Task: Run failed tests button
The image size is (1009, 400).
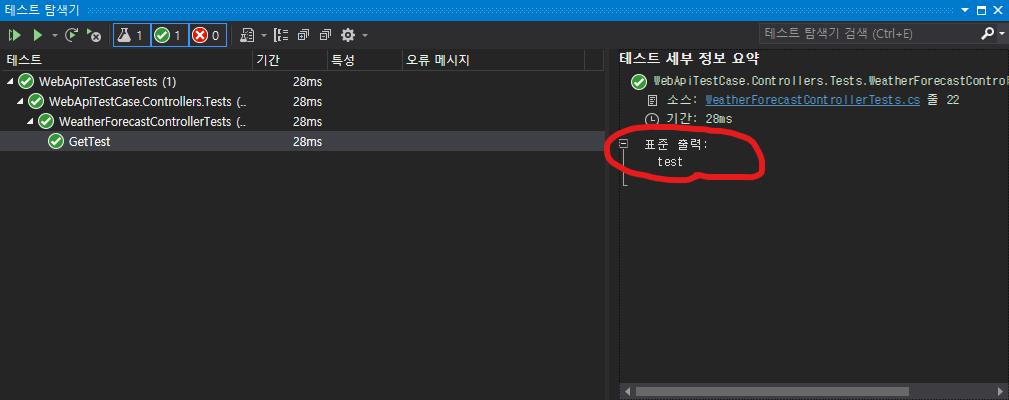Action: (94, 35)
